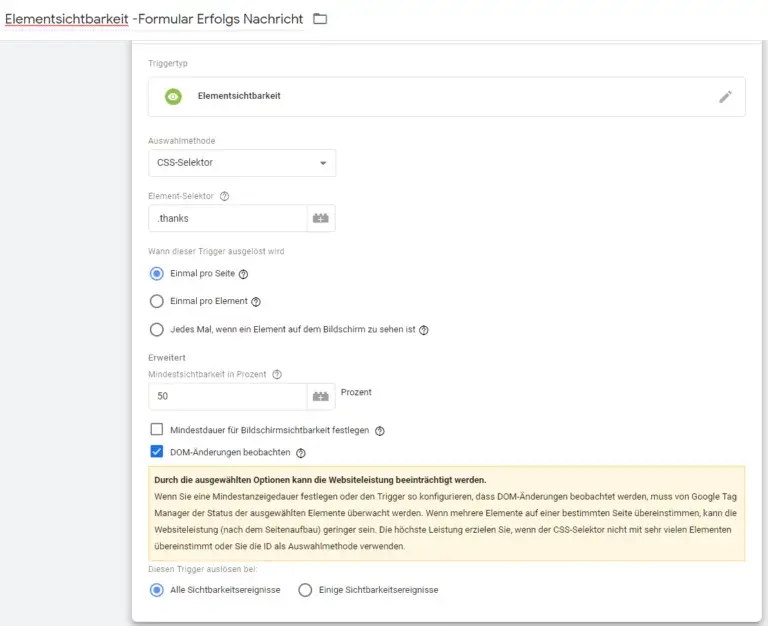768x626 pixels.
Task: Open the Auswahlmethode CSS-Selektor dropdown
Action: [241, 163]
